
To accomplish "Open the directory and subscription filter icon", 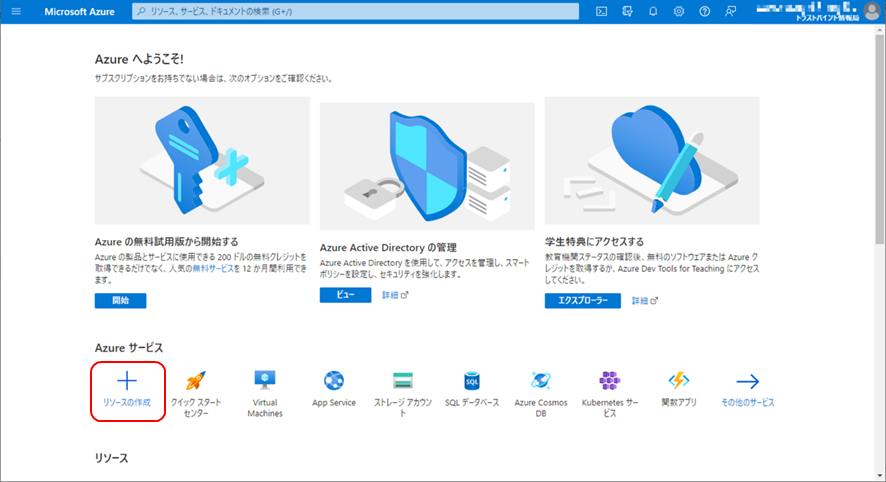I will [x=627, y=11].
